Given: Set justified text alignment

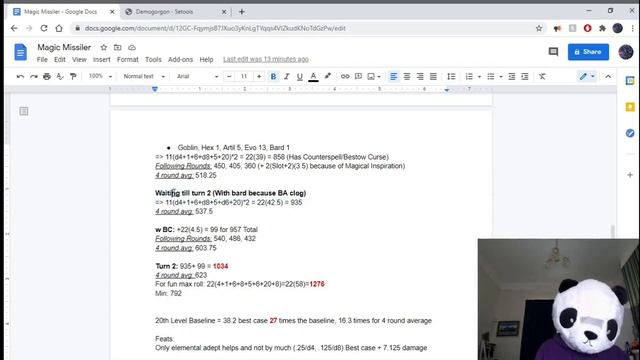Looking at the screenshot, I should 433,76.
